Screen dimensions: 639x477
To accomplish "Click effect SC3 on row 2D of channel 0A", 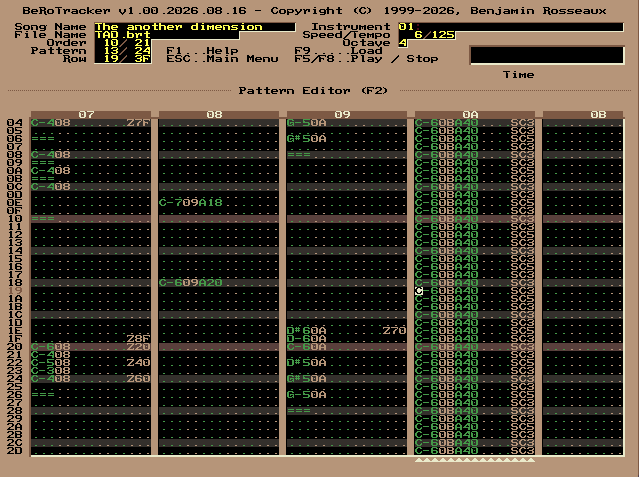I will tap(522, 451).
